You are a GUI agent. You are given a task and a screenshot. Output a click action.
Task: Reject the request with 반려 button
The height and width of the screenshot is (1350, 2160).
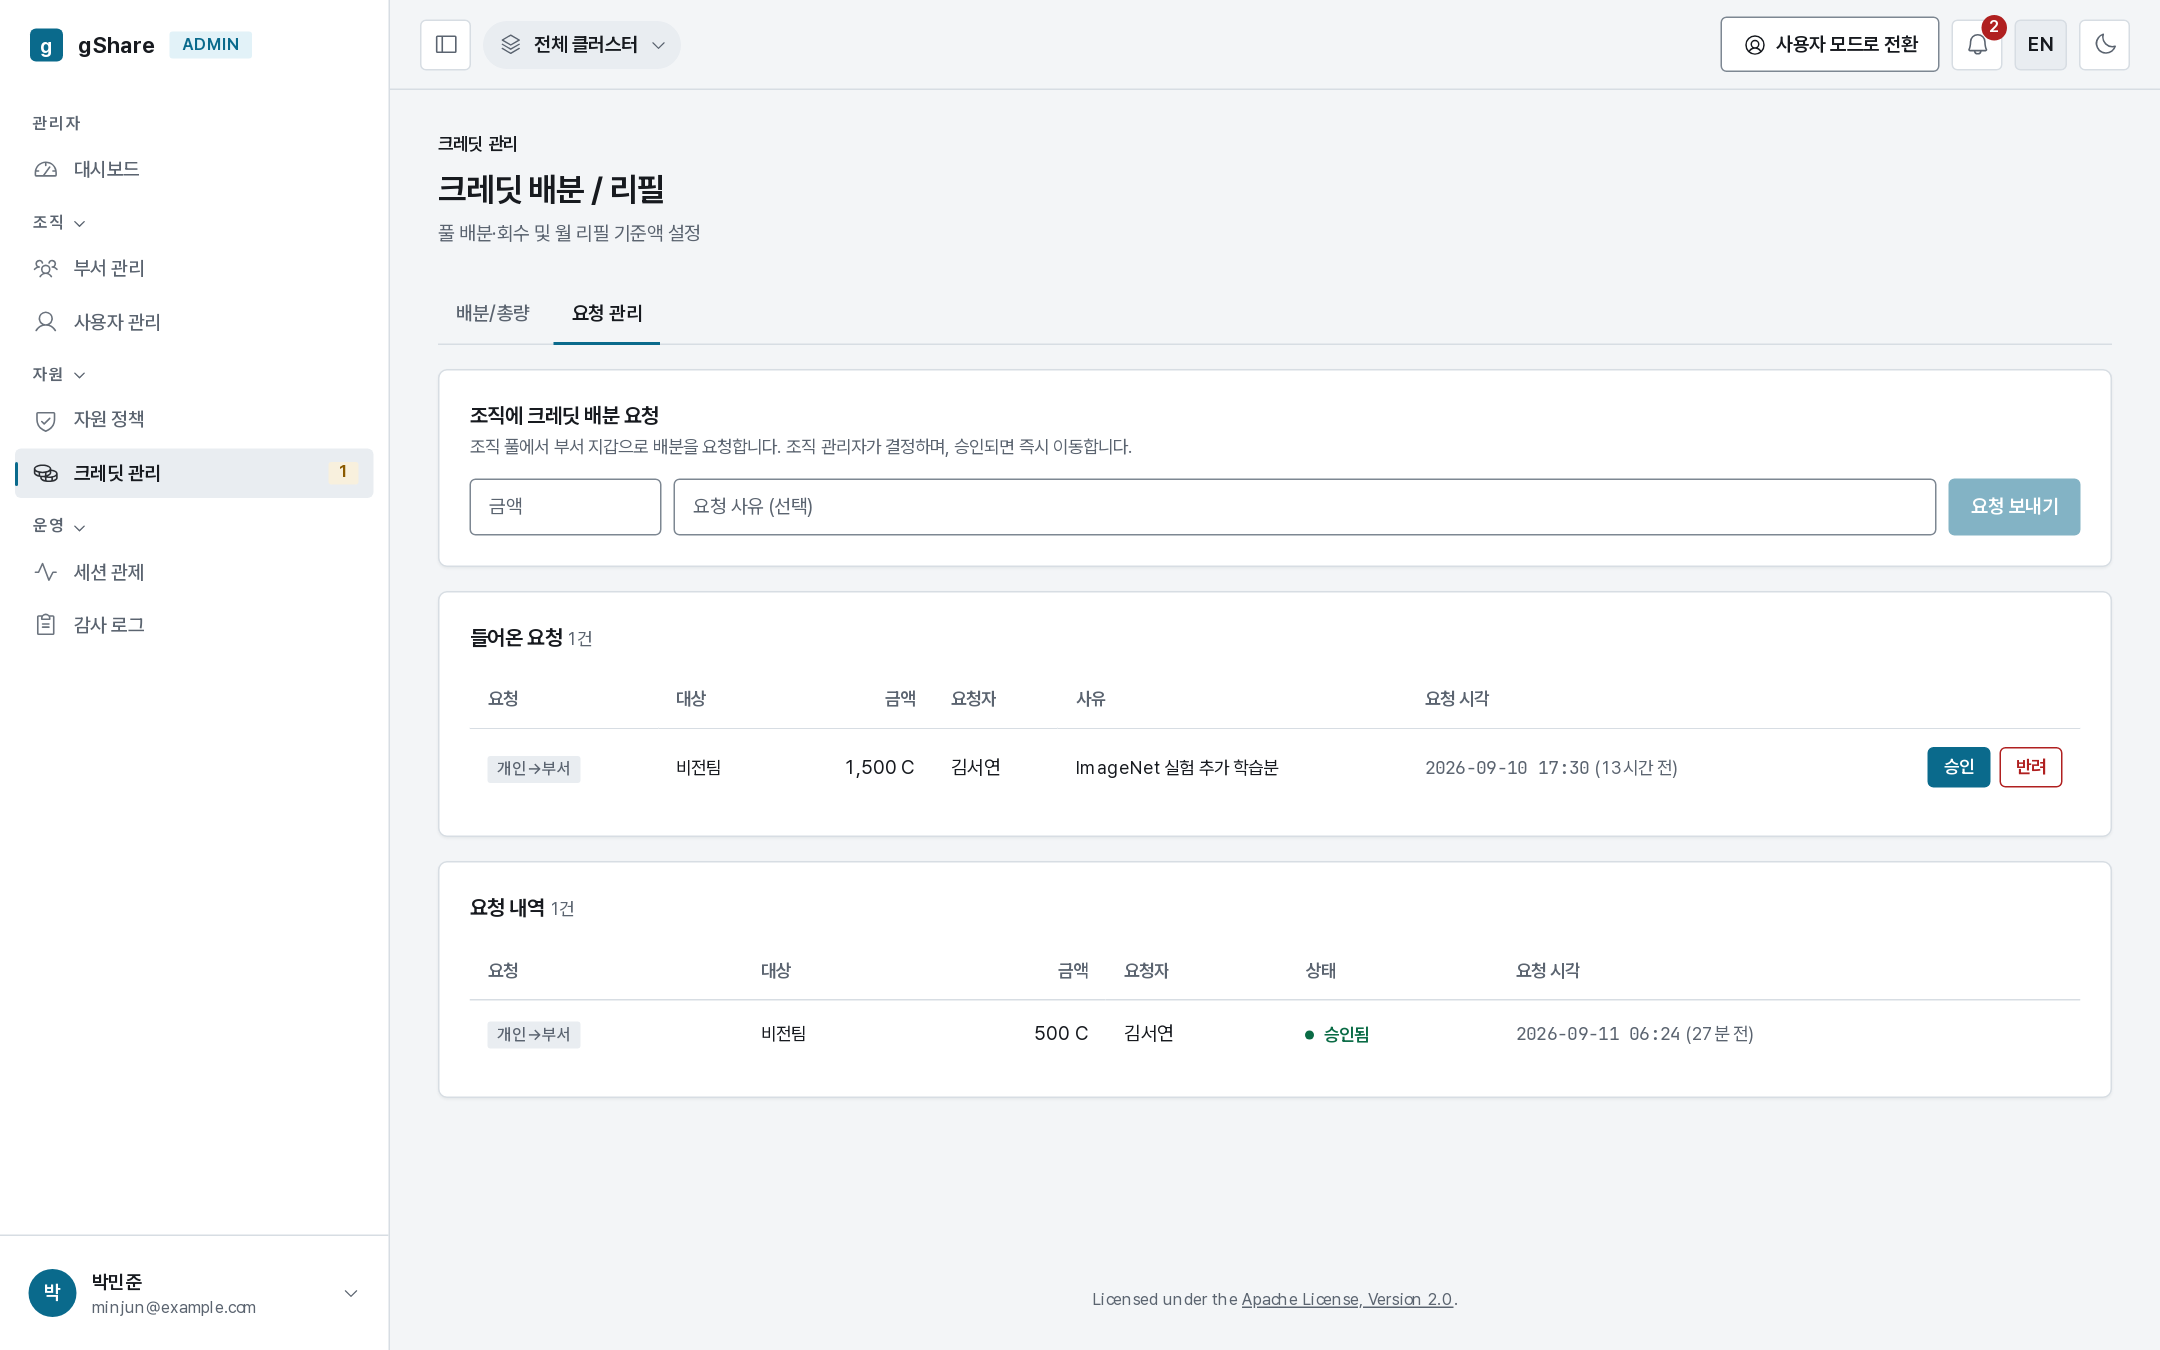point(2031,767)
